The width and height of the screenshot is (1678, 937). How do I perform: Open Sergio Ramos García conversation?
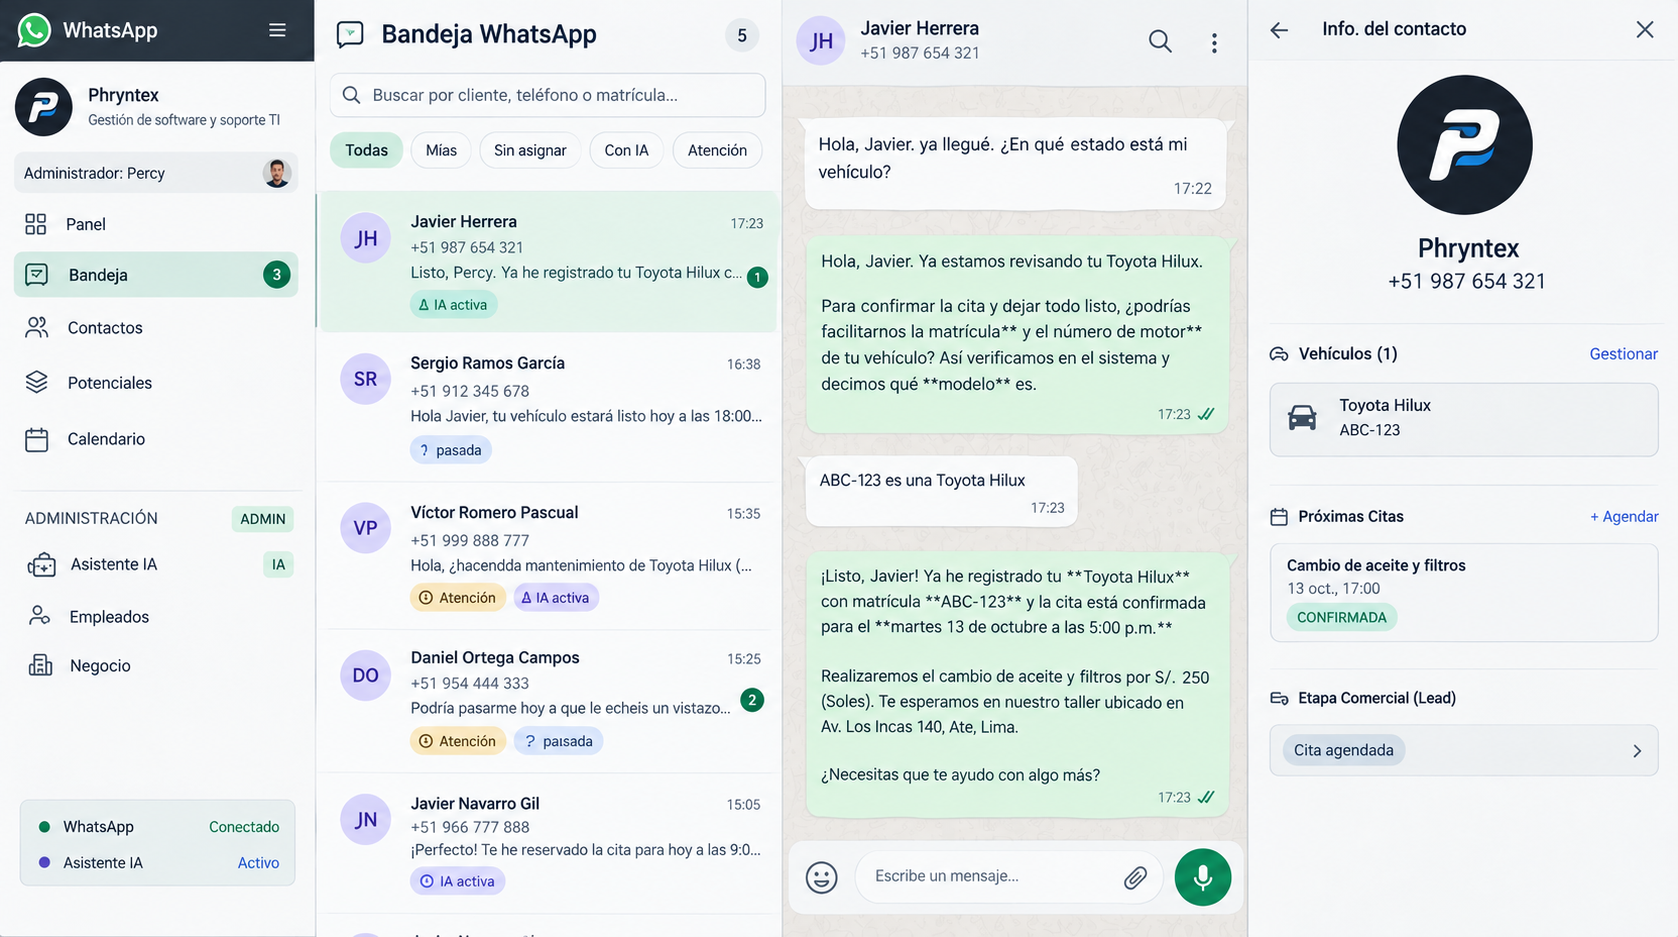548,407
